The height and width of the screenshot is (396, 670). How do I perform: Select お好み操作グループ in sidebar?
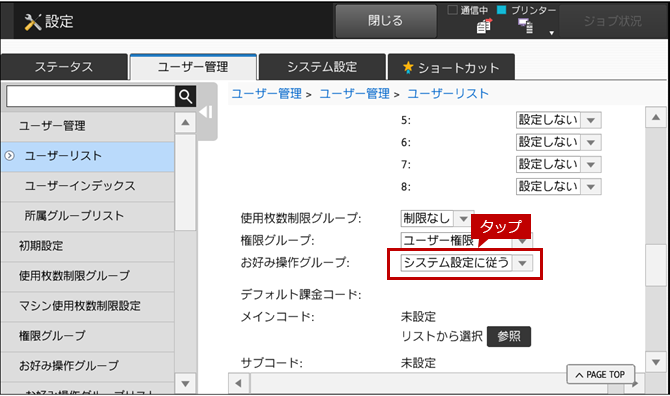tap(88, 366)
